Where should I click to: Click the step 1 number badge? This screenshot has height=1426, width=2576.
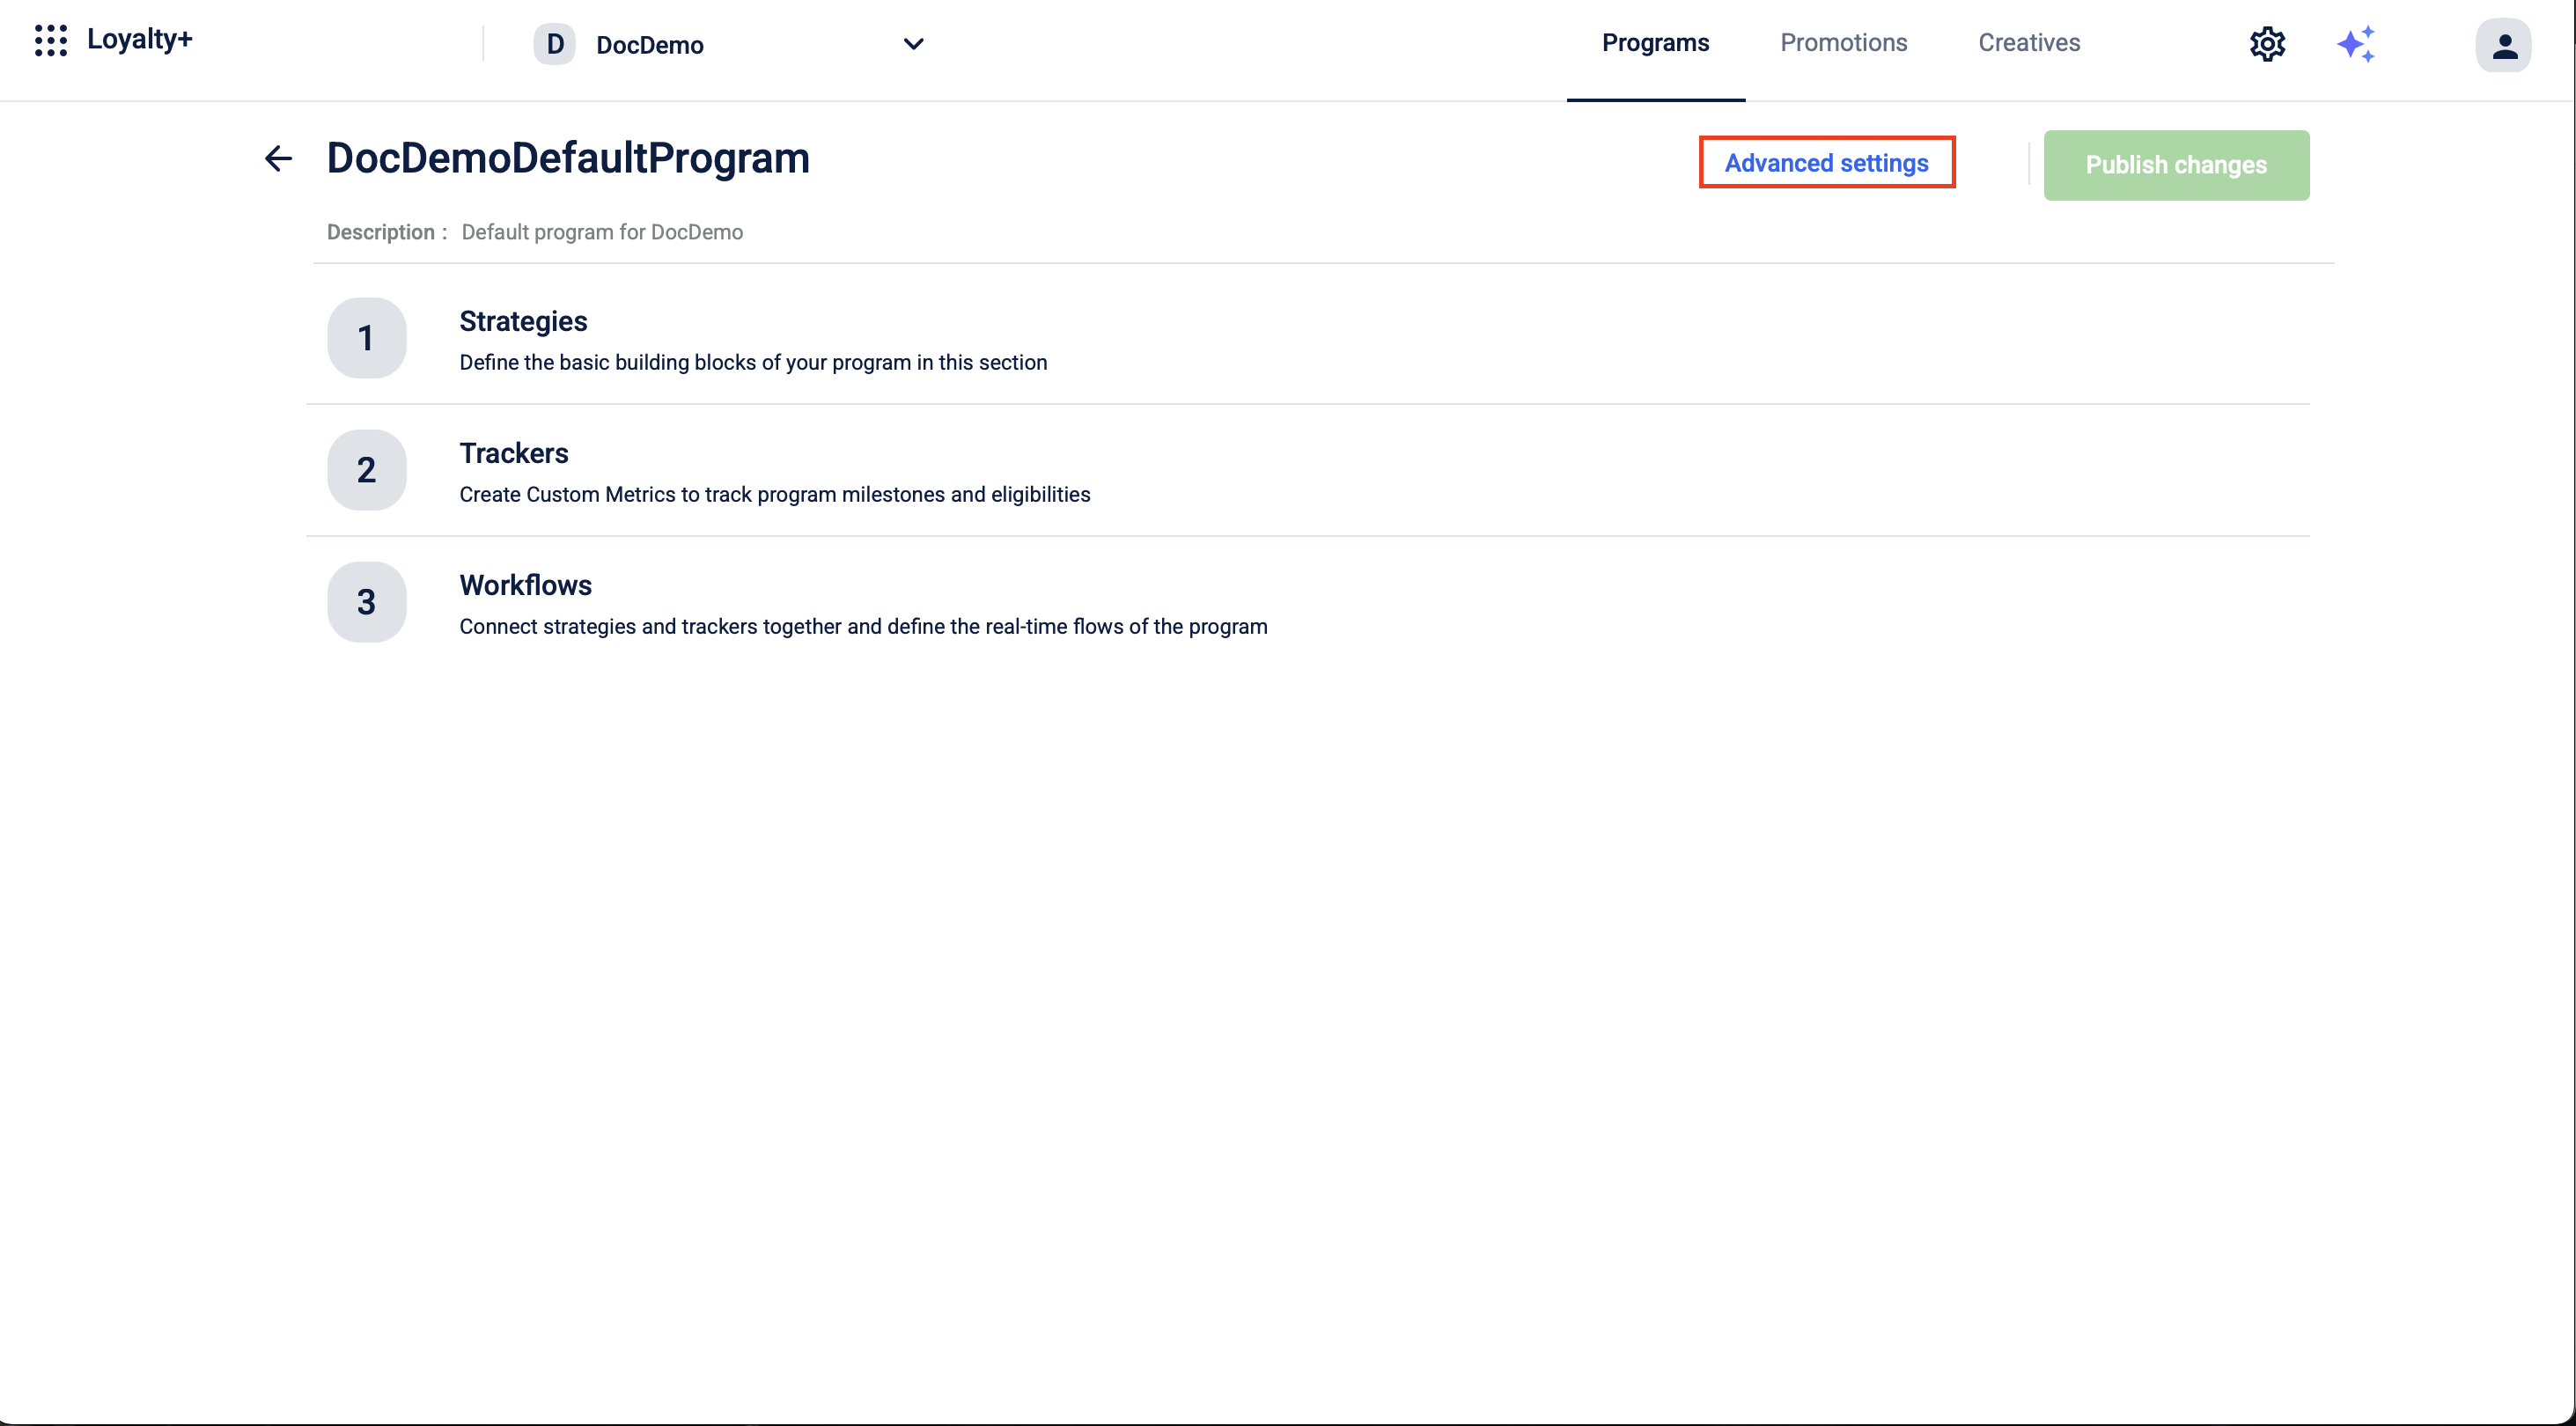pos(366,338)
